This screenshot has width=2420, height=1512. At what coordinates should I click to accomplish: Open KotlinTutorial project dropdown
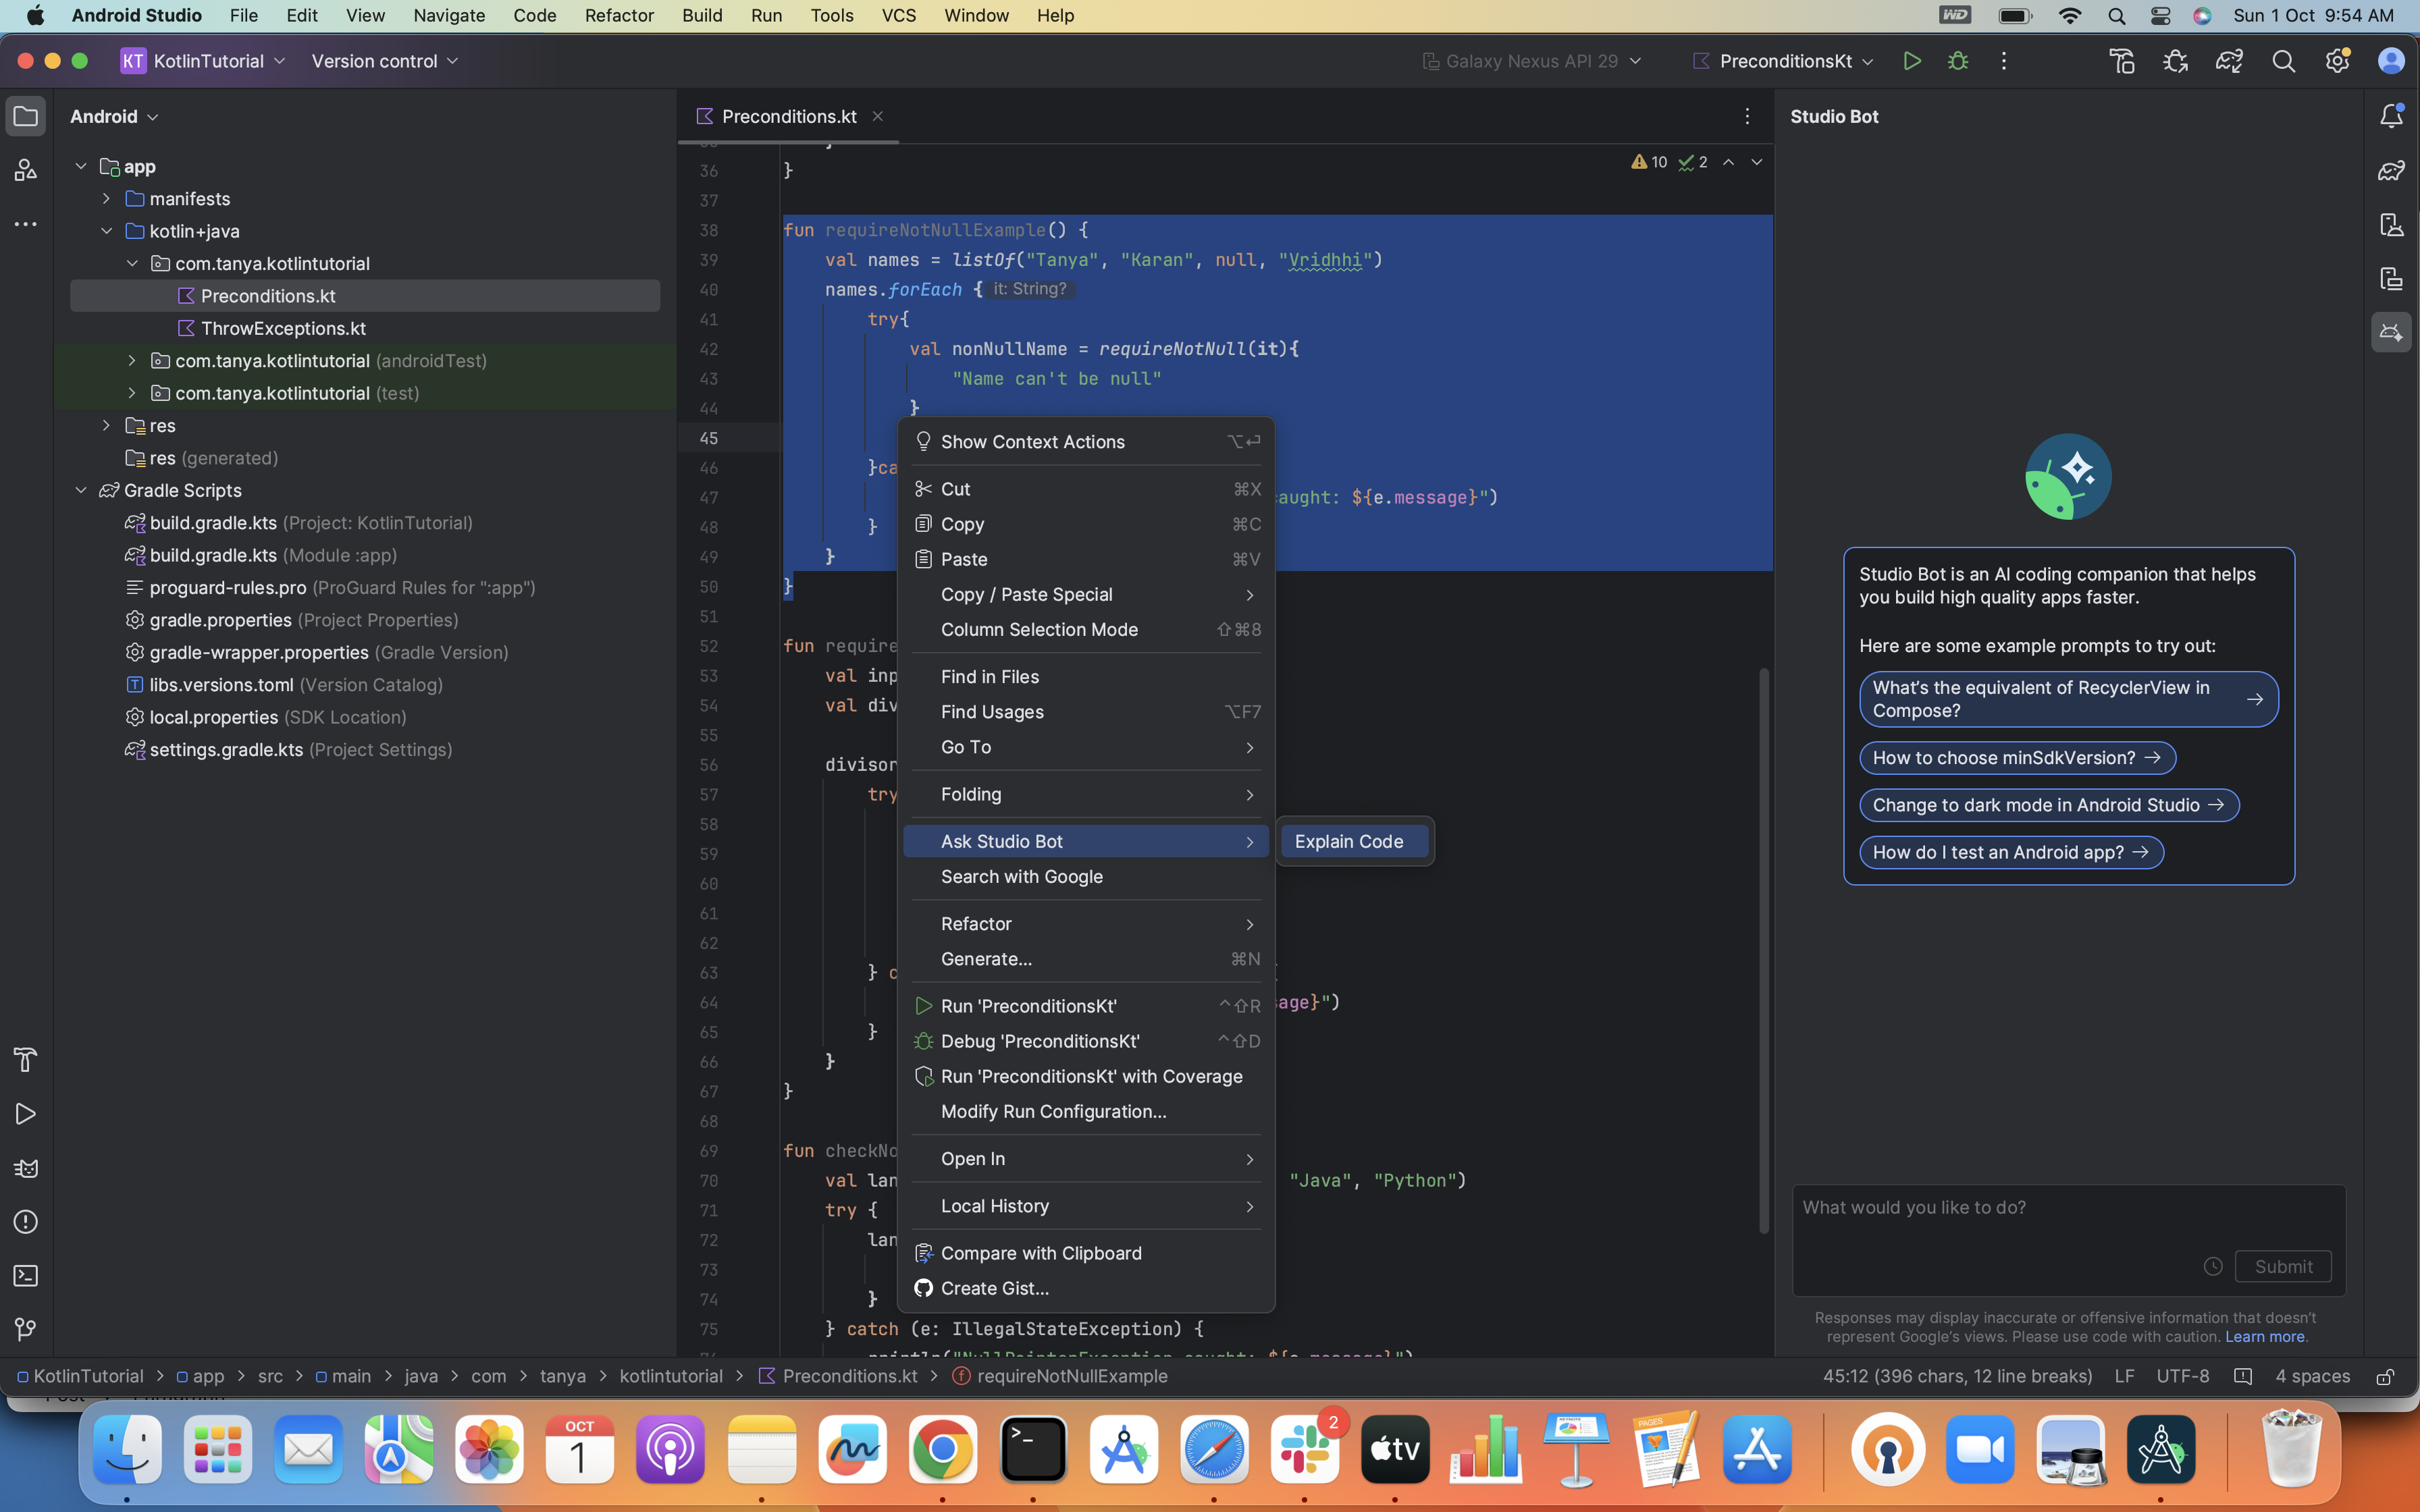coord(204,61)
